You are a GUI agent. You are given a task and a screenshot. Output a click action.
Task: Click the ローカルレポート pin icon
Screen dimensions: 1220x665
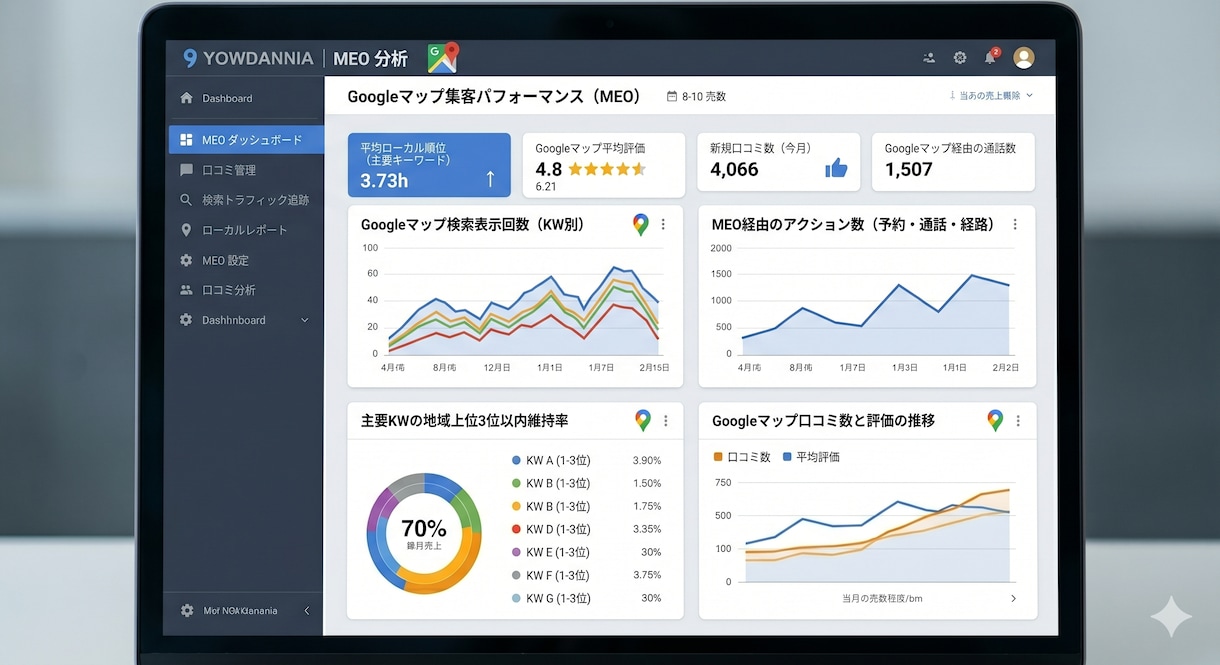(186, 230)
